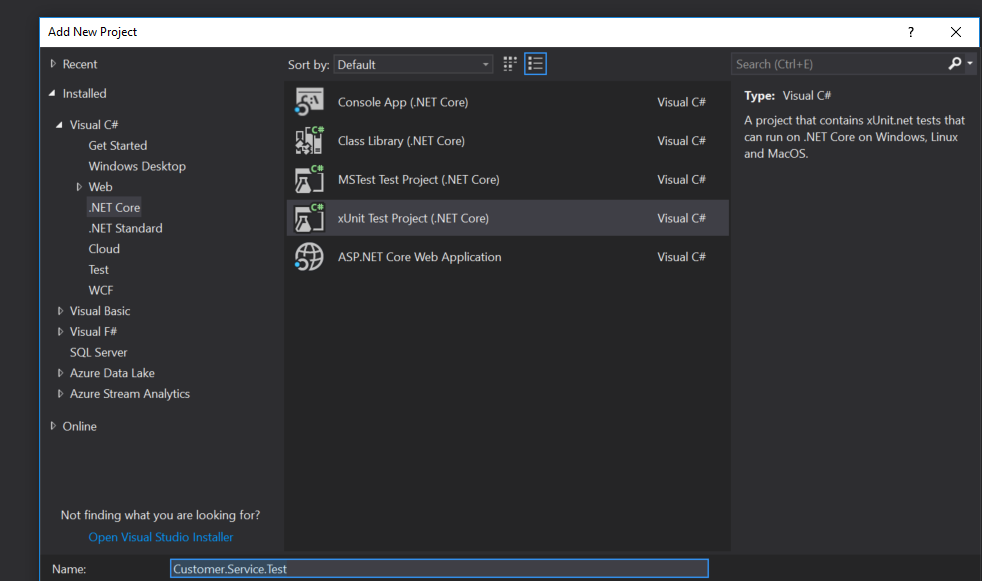Expand the Azure Data Lake node
The image size is (982, 581).
pyautogui.click(x=60, y=373)
